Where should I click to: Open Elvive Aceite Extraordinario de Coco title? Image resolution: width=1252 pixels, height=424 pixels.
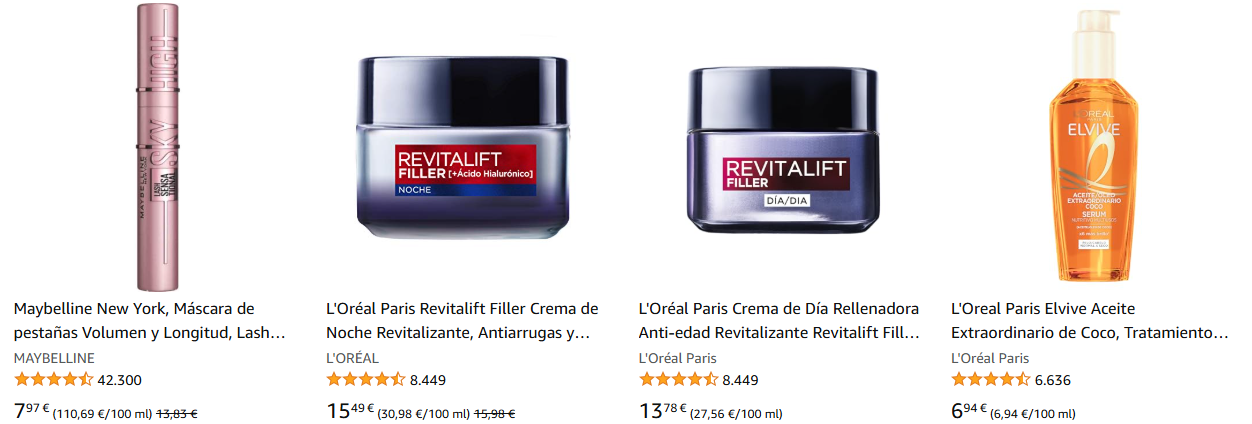click(x=1090, y=320)
